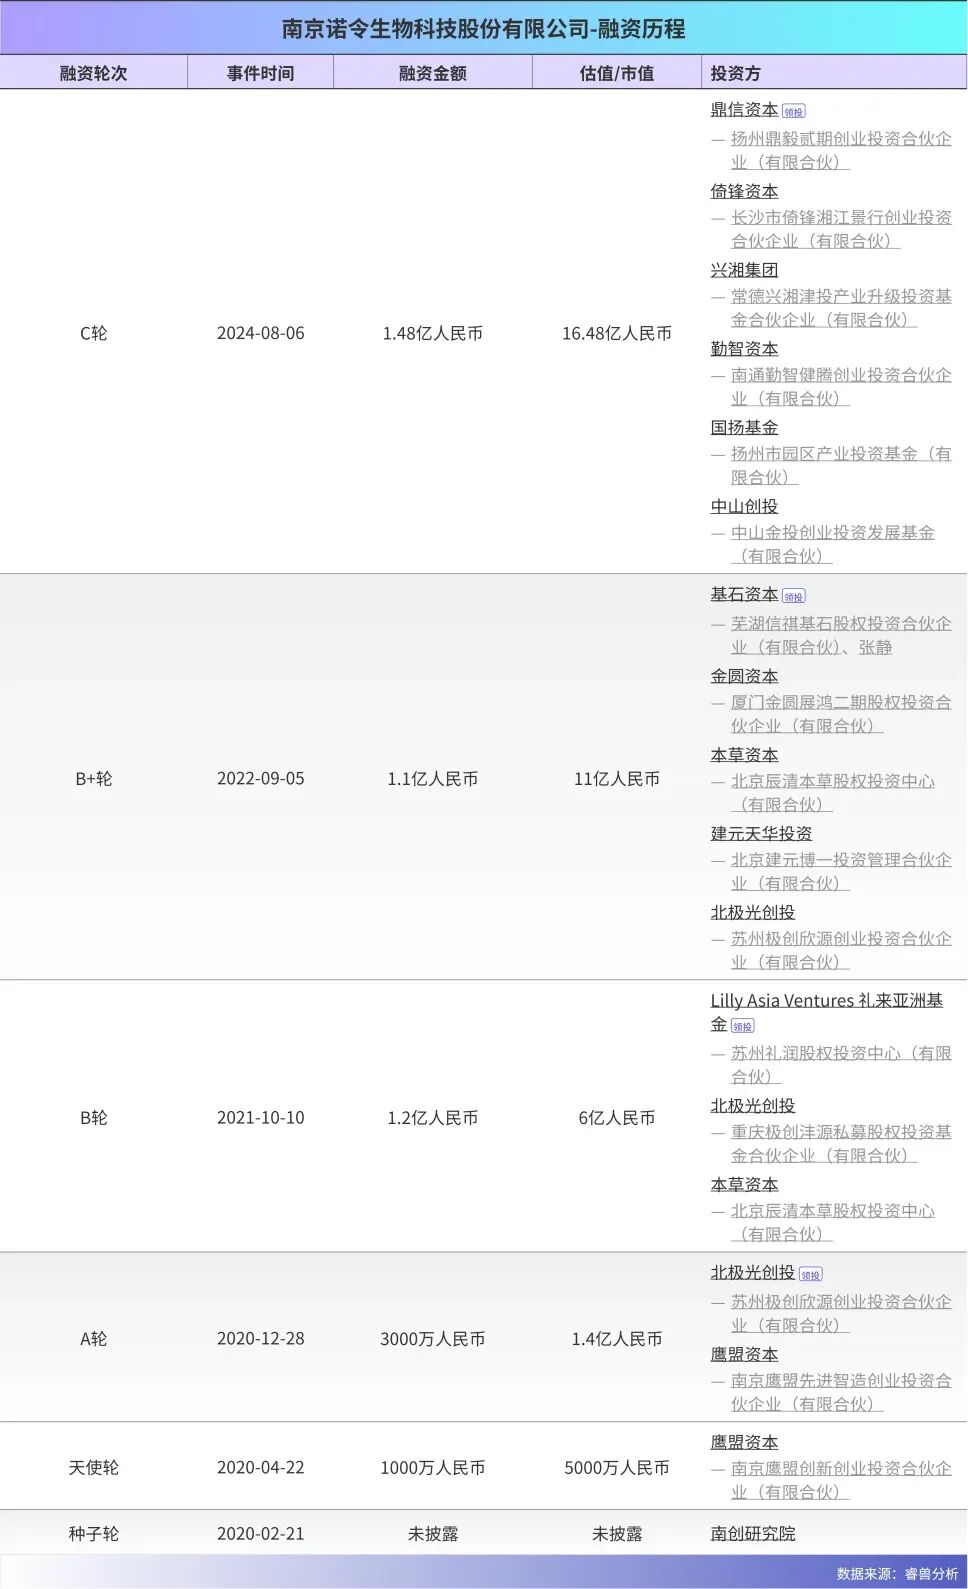Viewport: 968px width, 1589px height.
Task: Open the 国扬基金 investor link
Action: pos(744,428)
